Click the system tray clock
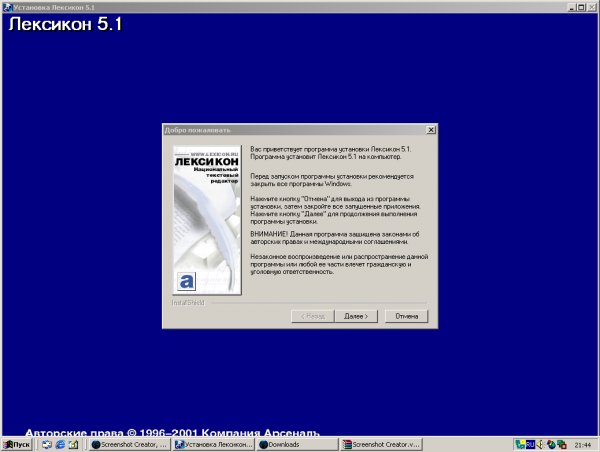The image size is (600, 452). coord(582,444)
